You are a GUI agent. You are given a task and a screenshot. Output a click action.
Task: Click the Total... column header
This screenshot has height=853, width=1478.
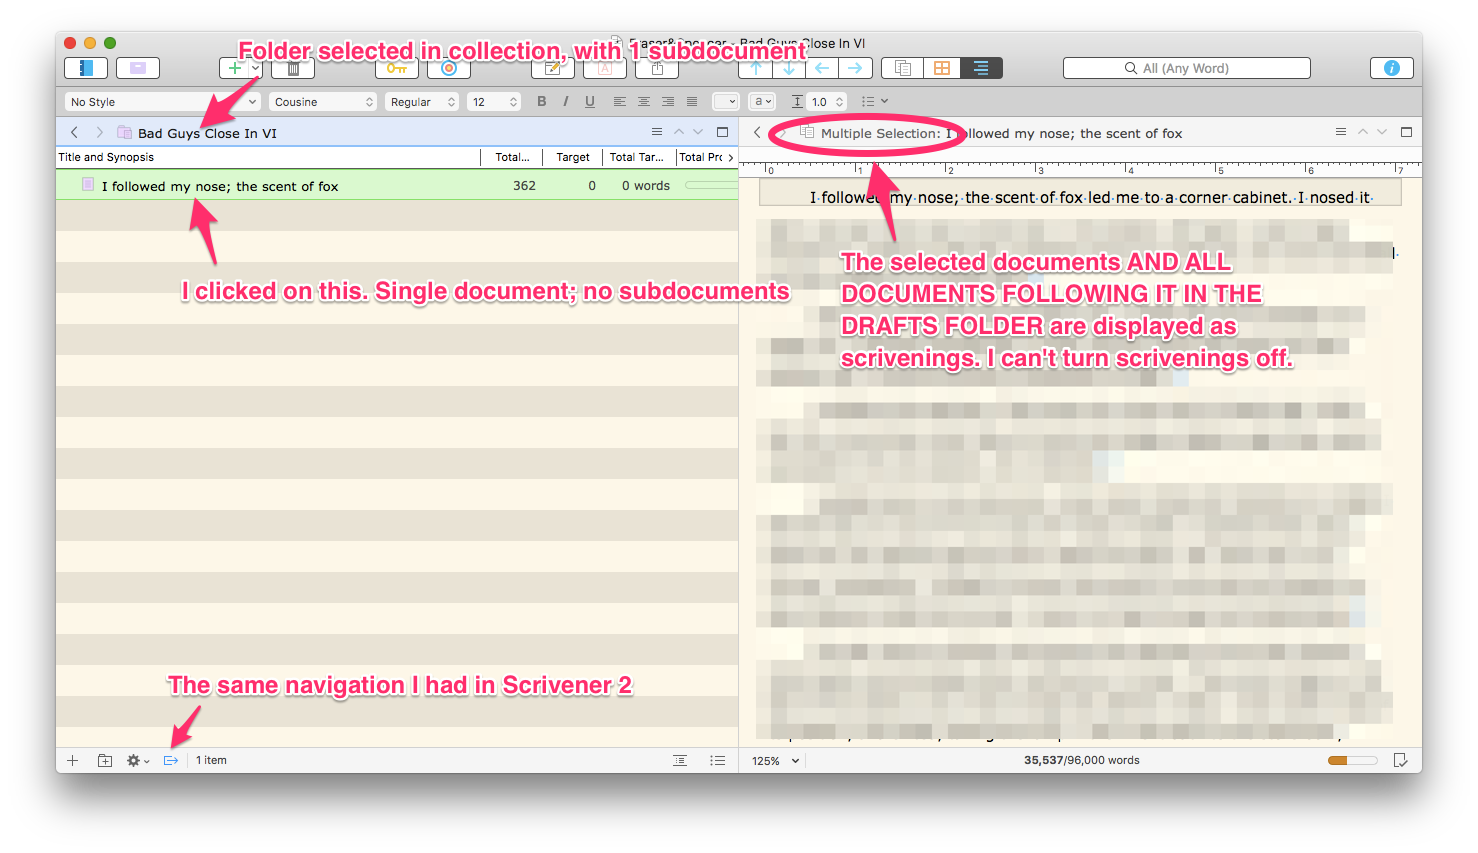[x=513, y=157]
